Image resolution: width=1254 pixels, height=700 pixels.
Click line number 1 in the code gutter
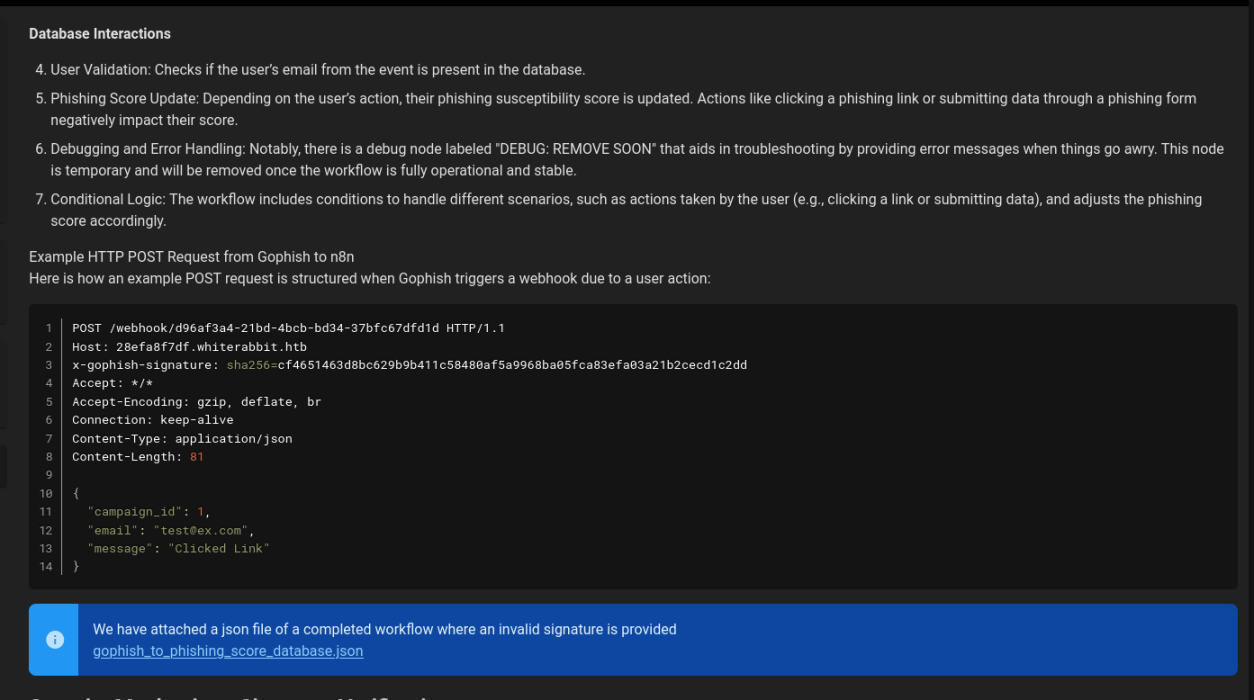pyautogui.click(x=47, y=328)
